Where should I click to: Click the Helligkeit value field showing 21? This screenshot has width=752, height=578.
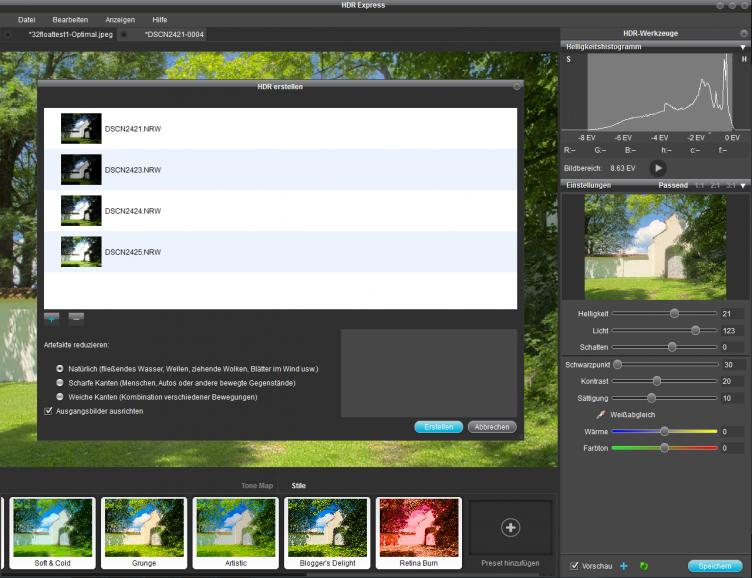click(732, 313)
